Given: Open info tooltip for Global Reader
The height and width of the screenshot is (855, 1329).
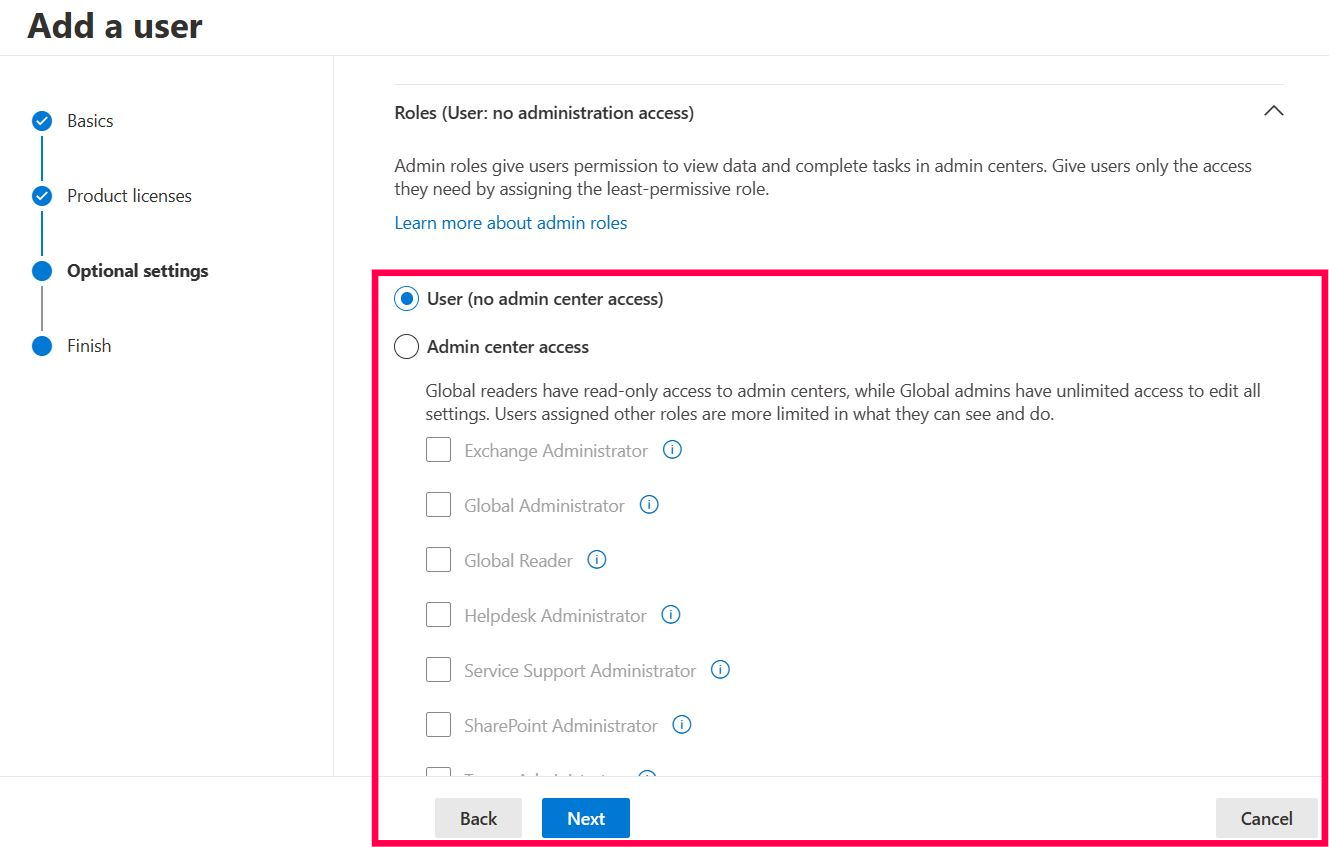Looking at the screenshot, I should coord(597,560).
